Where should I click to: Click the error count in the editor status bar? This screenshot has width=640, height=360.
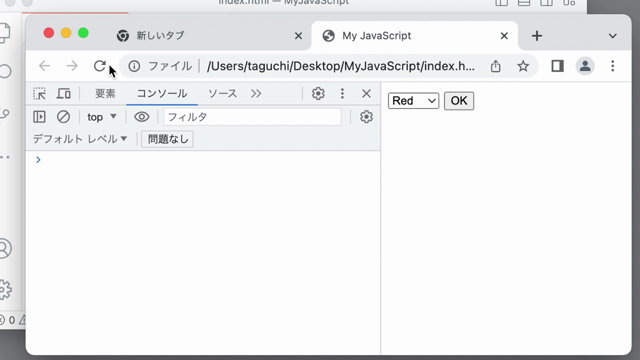(8, 320)
